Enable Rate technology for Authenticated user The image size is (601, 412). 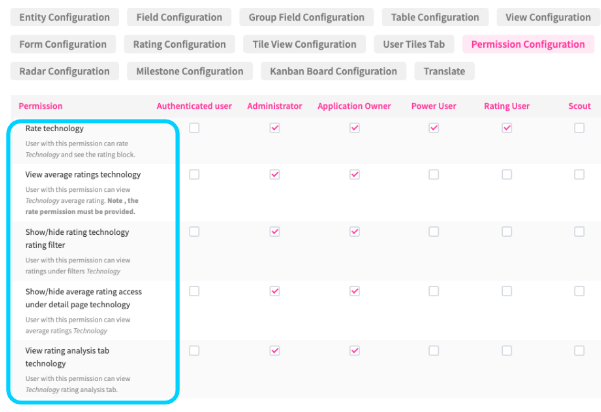pyautogui.click(x=194, y=128)
